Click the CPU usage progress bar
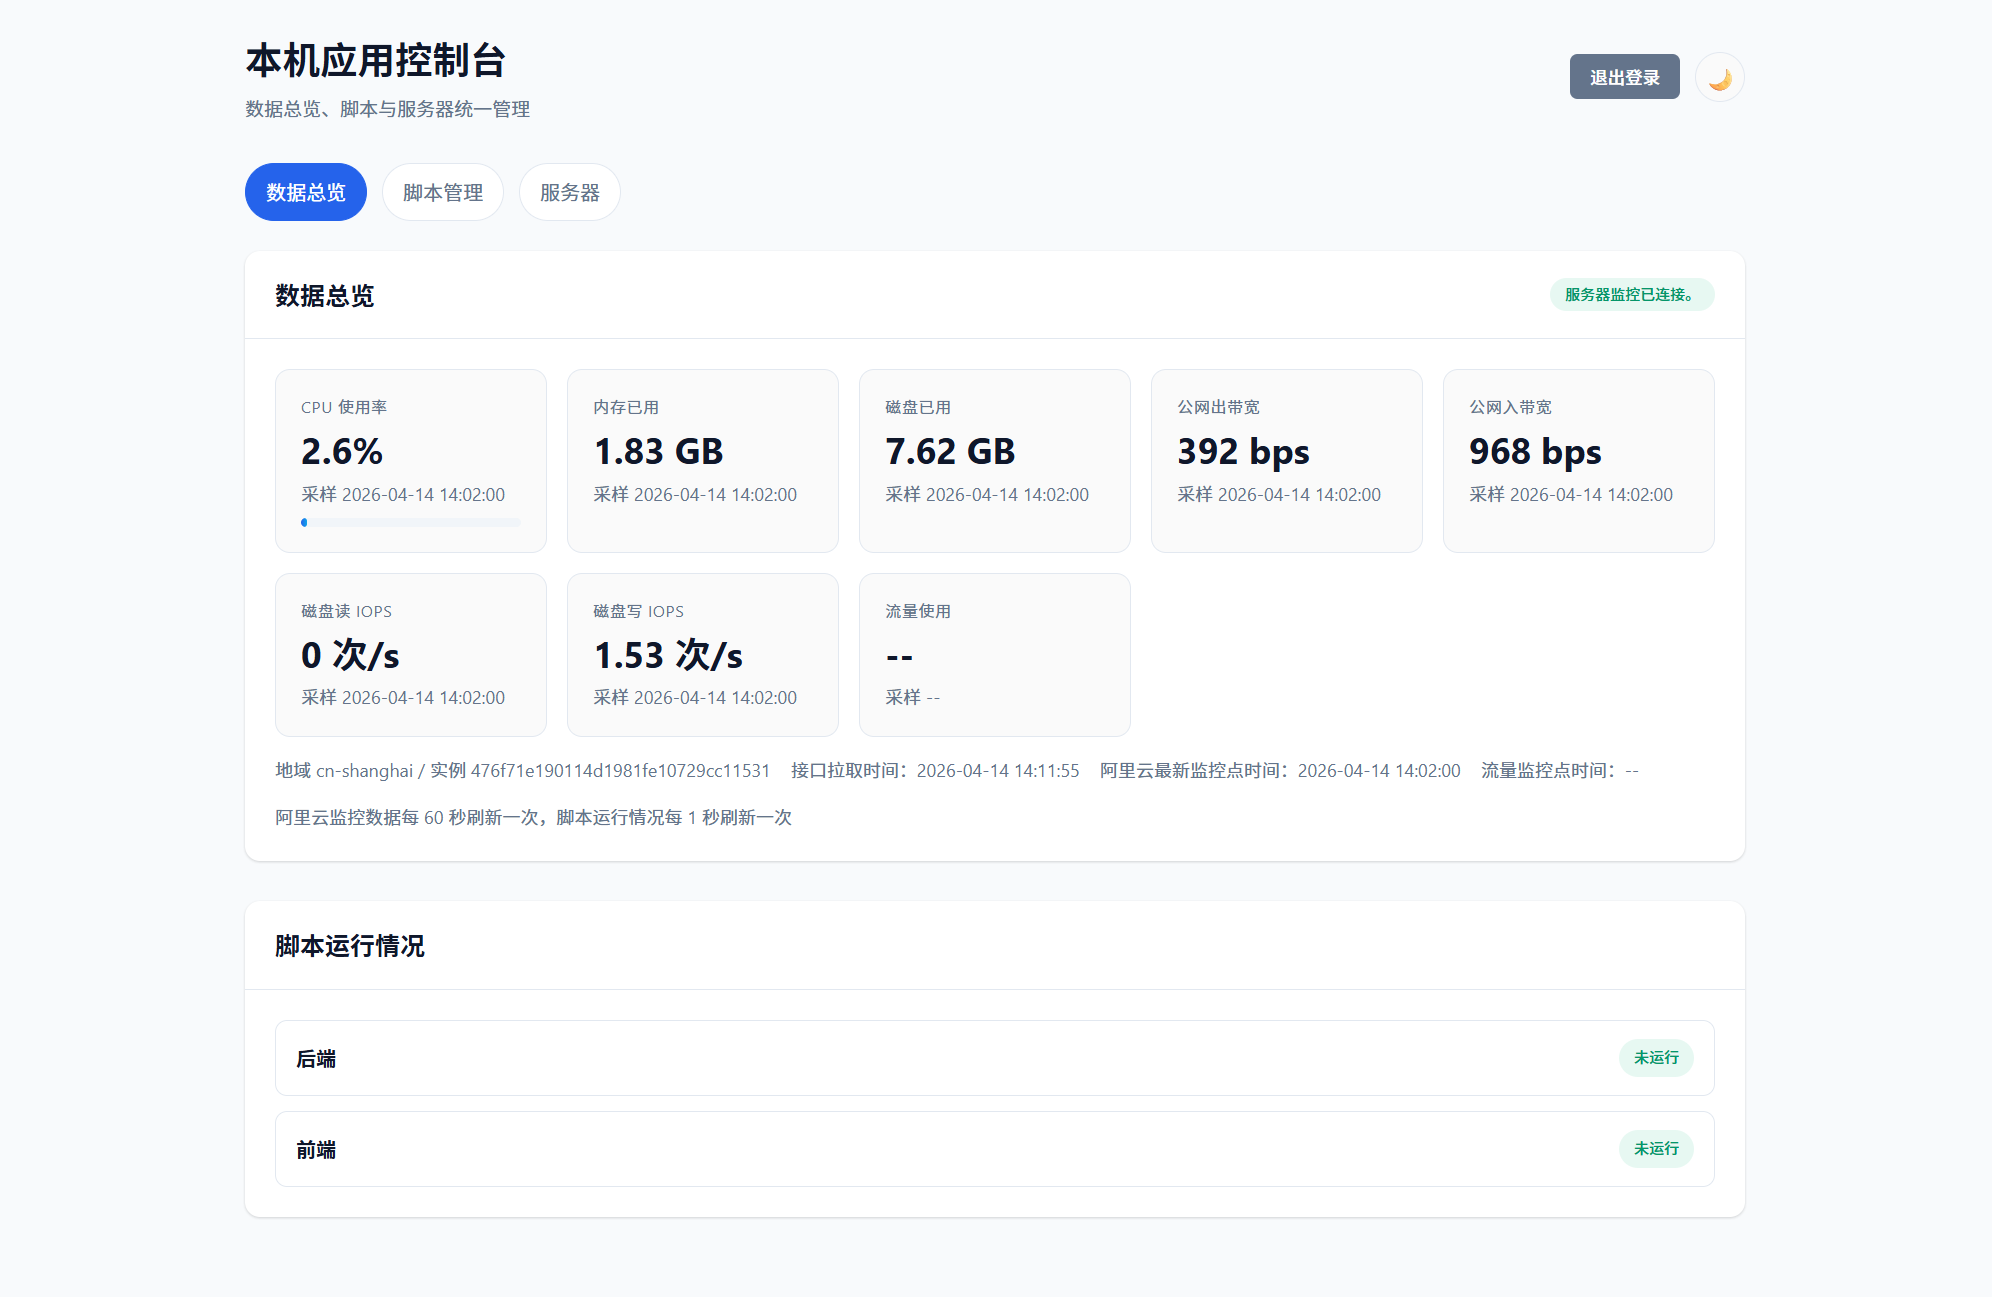The image size is (1992, 1297). coord(410,522)
